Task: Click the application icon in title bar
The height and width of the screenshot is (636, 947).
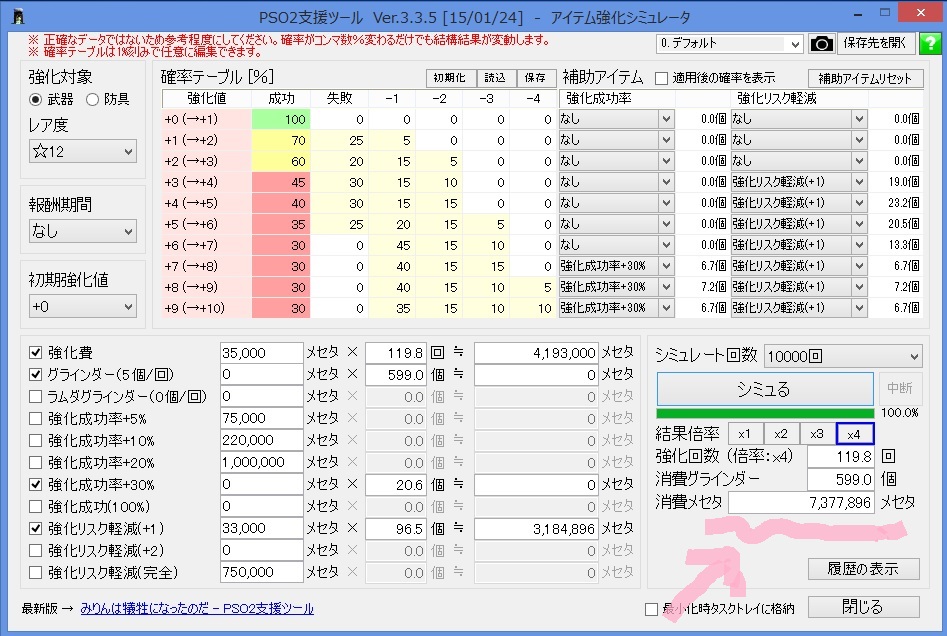Action: pyautogui.click(x=18, y=16)
